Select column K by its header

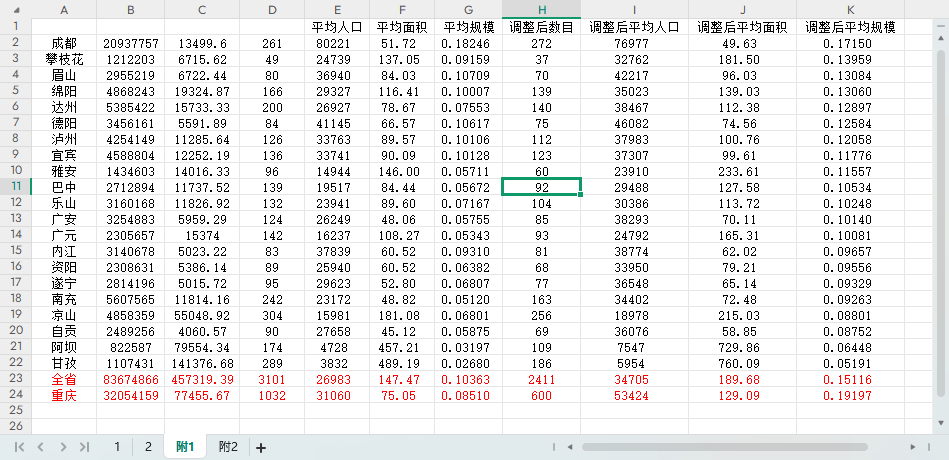point(850,9)
